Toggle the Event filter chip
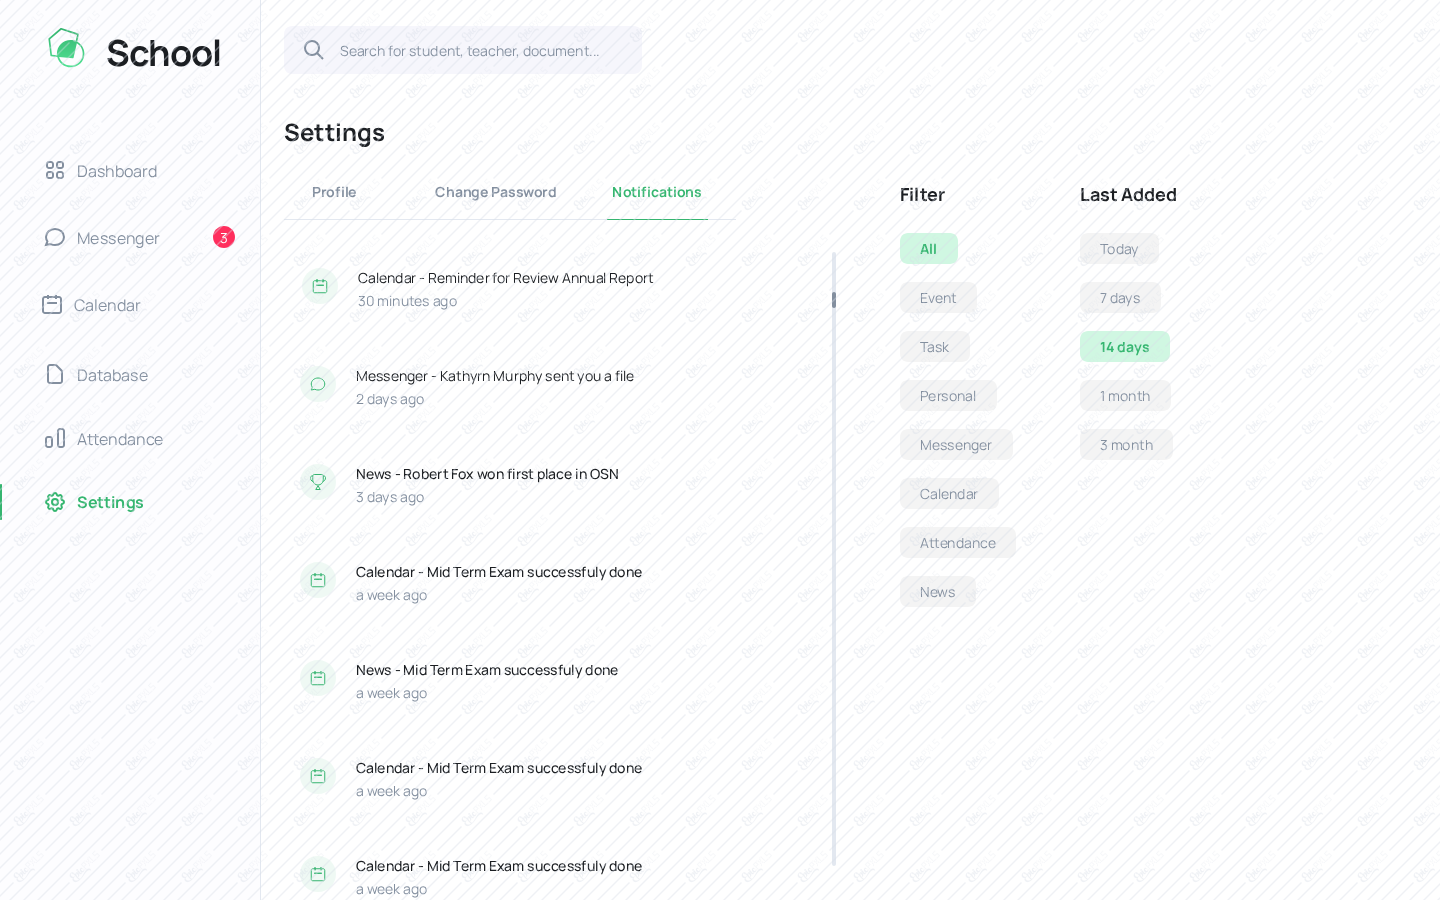 tap(937, 298)
